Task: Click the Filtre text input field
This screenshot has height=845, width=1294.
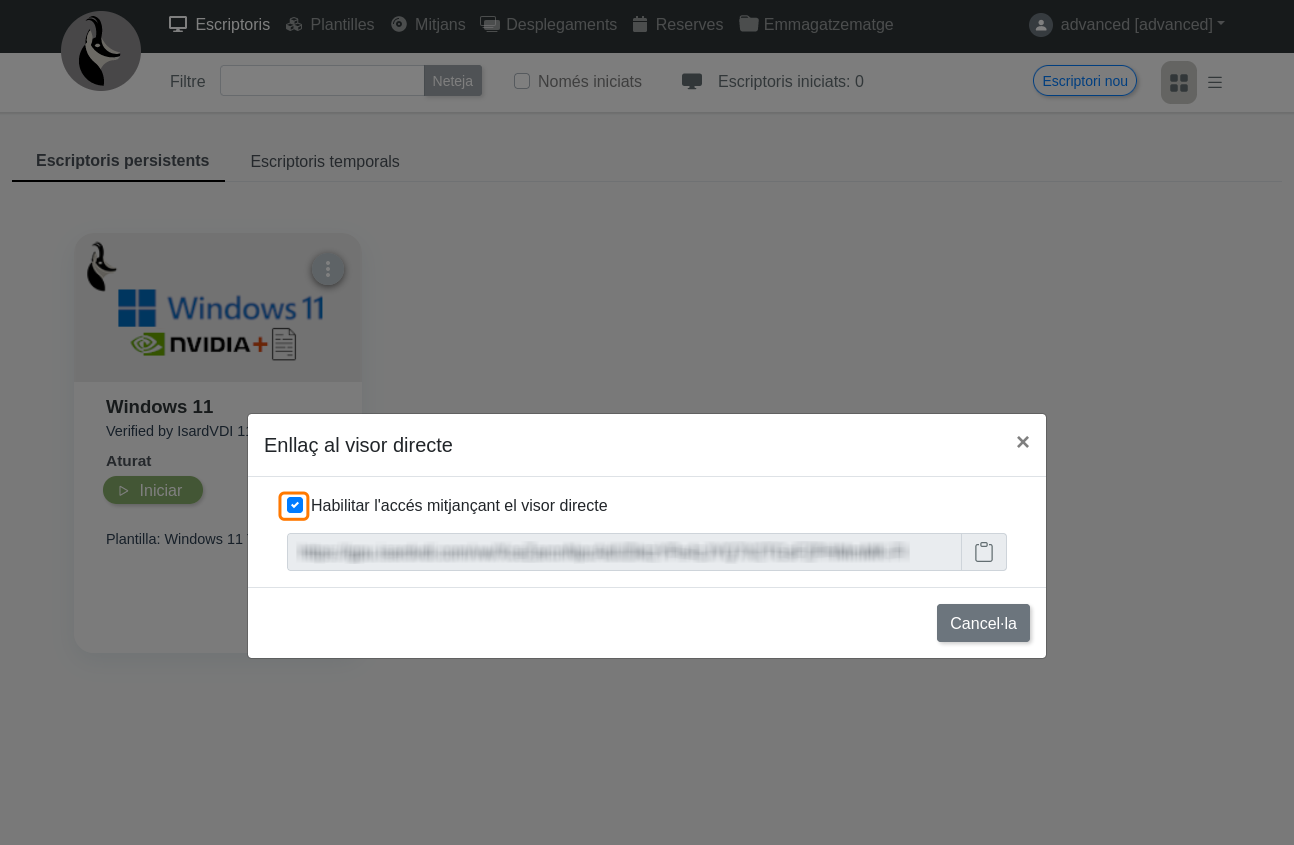Action: point(322,81)
